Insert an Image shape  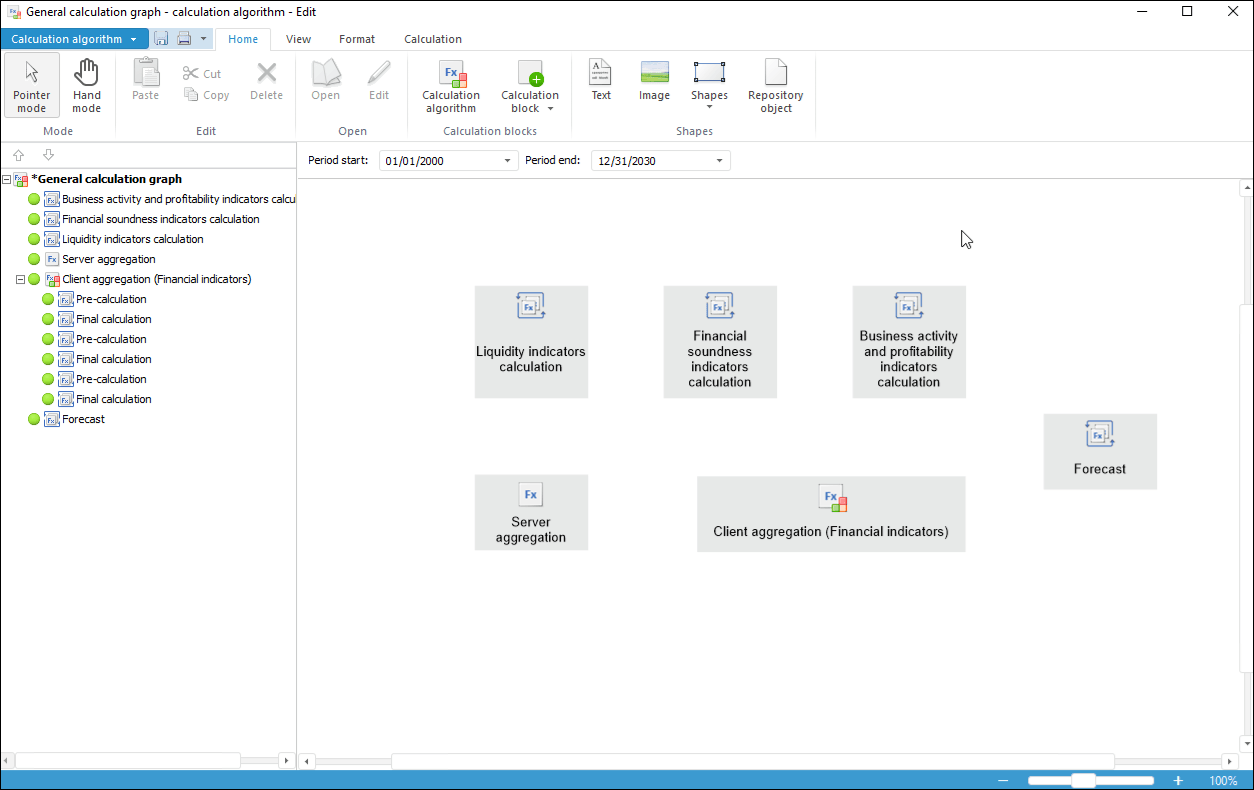tap(654, 80)
